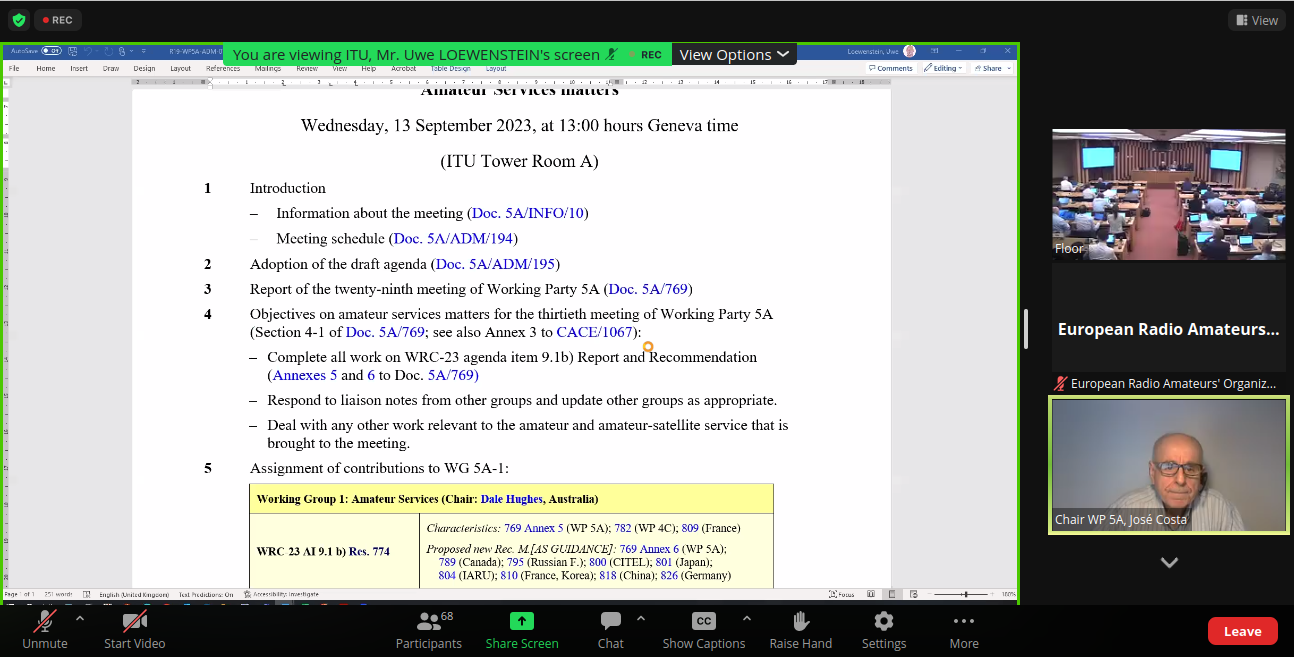The image size is (1294, 657).
Task: Expand caption options arrow beside Show Captions
Action: [x=747, y=619]
